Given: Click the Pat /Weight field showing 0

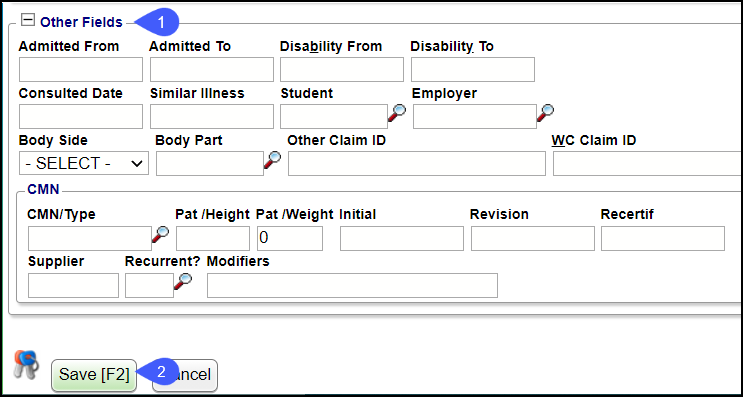Looking at the screenshot, I should tap(290, 238).
